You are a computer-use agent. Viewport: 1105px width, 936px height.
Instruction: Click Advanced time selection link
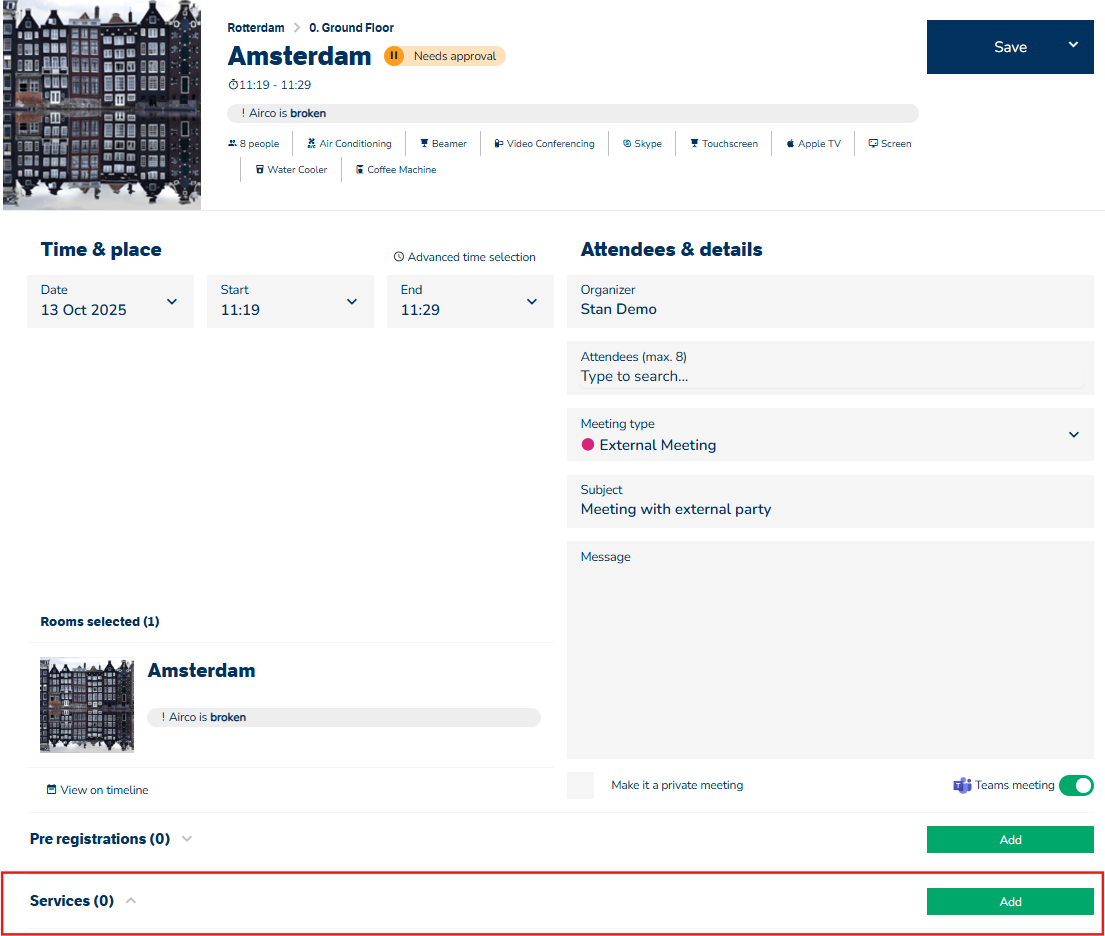(465, 257)
